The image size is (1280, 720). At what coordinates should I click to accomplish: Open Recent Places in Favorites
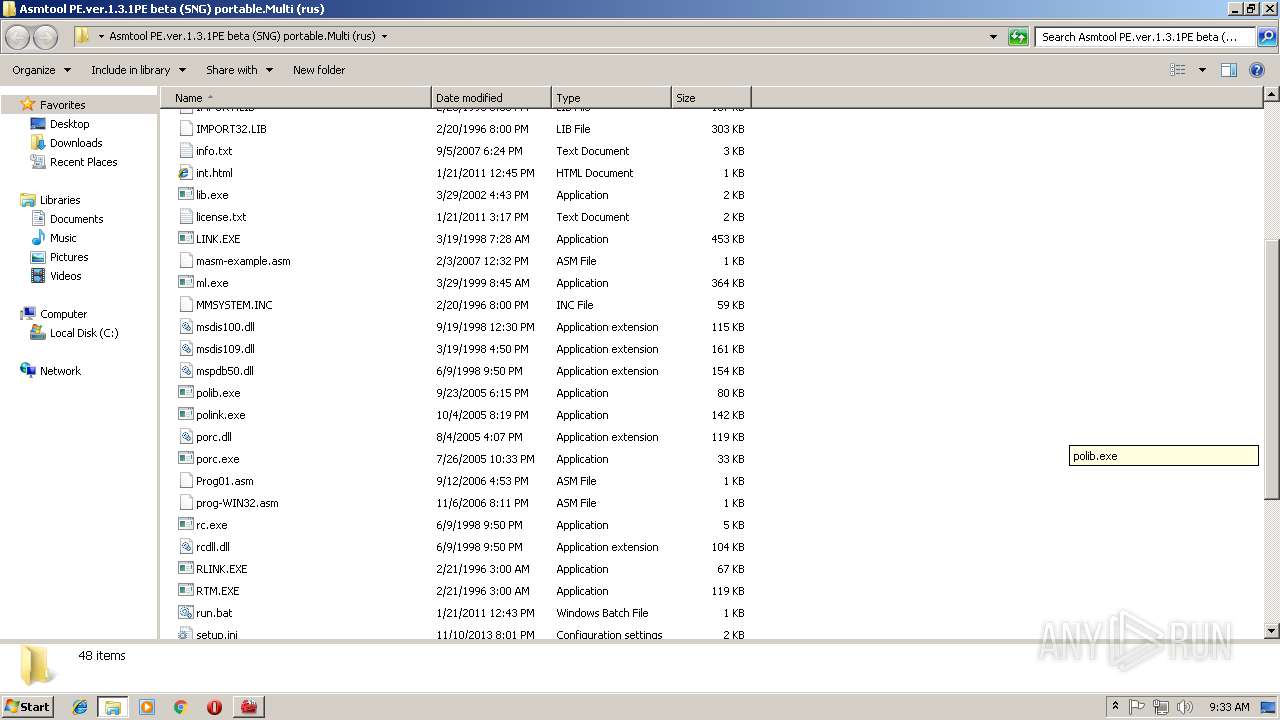[83, 162]
